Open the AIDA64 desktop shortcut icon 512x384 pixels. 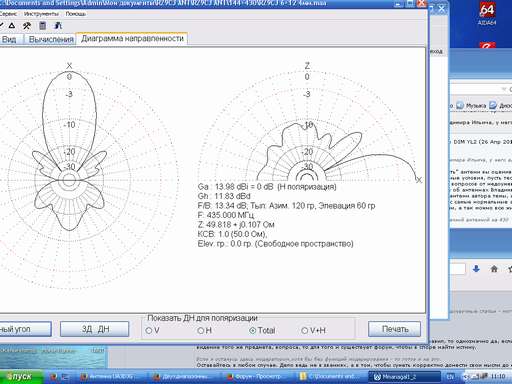[x=487, y=13]
